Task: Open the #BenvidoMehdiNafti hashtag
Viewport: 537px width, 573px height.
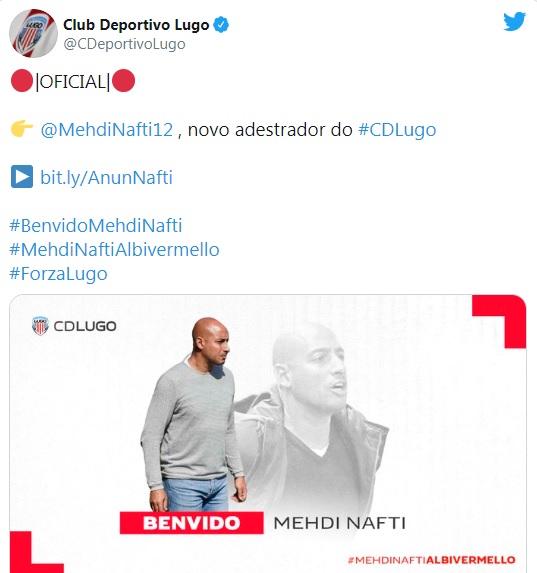Action: [x=96, y=225]
